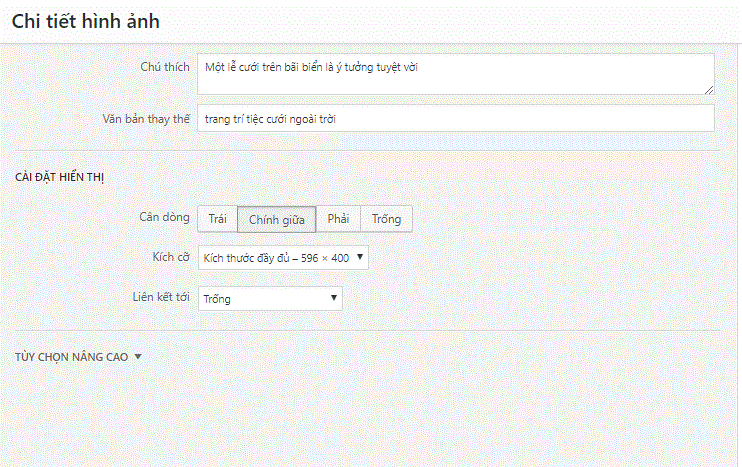The height and width of the screenshot is (467, 742).
Task: Click the Căn dòng label
Action: pos(164,217)
